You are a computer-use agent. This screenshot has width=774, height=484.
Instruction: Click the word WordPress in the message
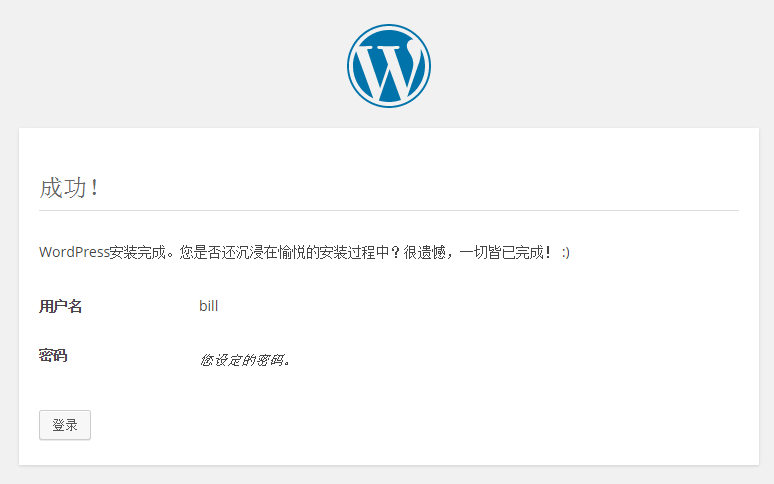tap(74, 252)
